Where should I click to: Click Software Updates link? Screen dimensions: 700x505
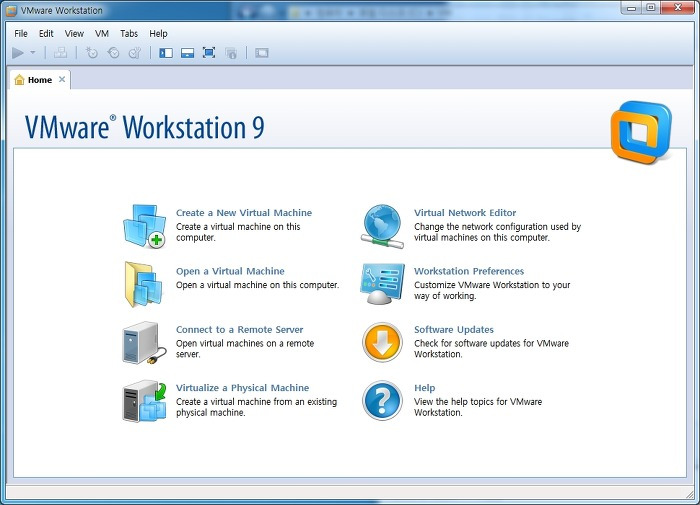[x=454, y=330]
